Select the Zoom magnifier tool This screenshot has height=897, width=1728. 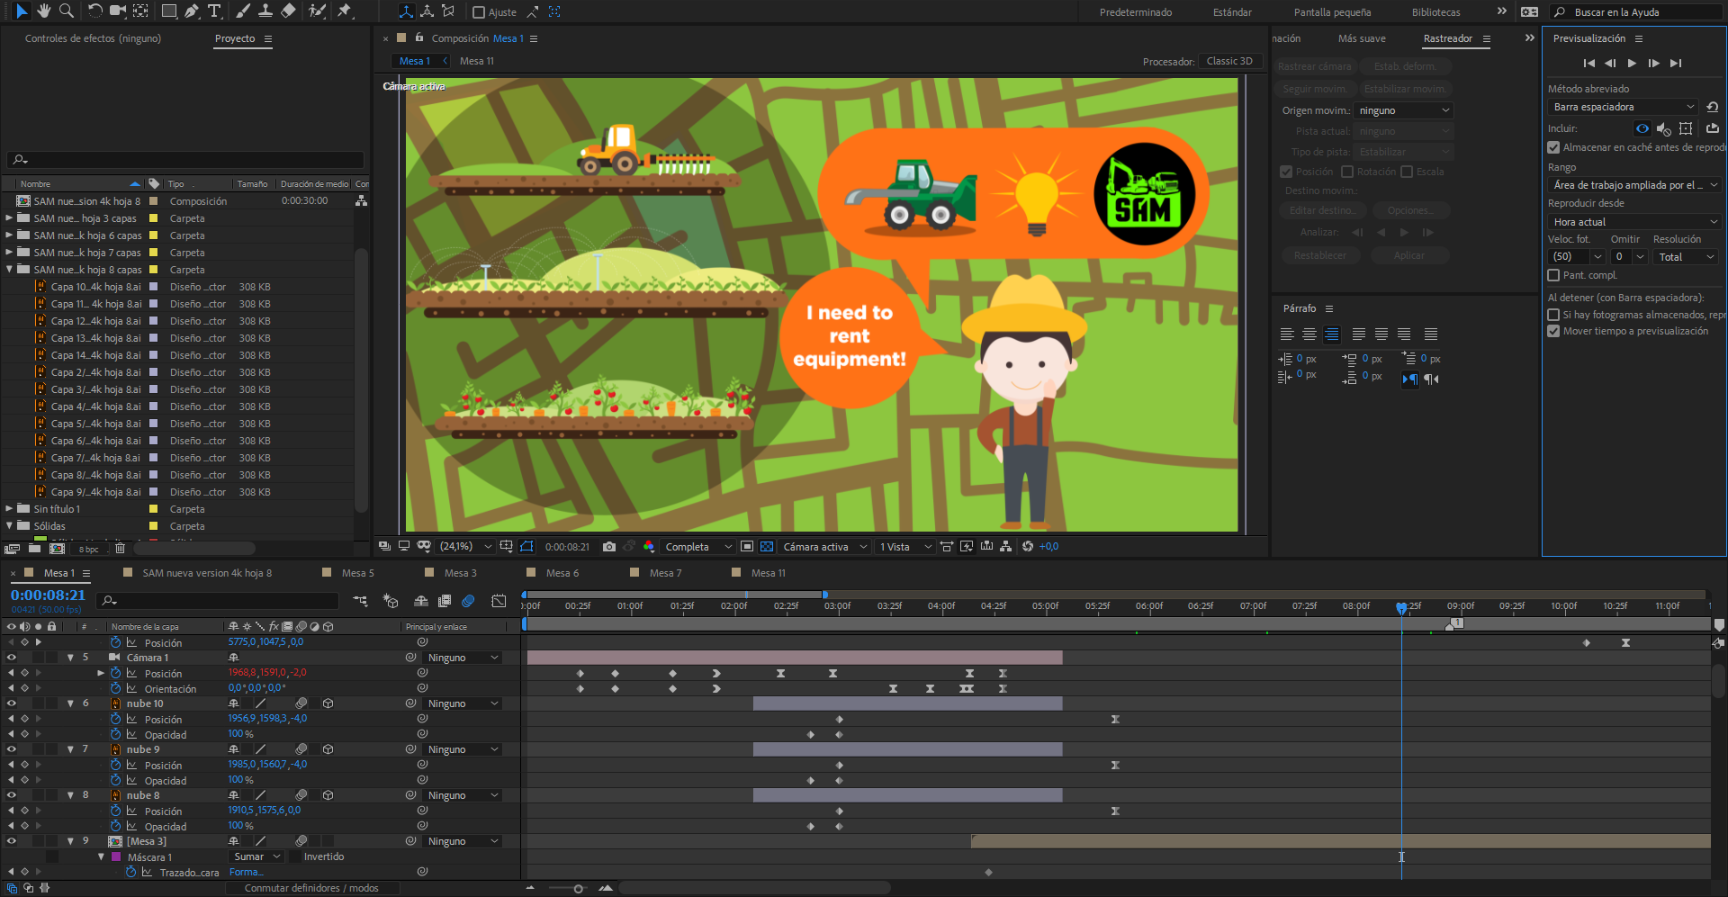(66, 11)
